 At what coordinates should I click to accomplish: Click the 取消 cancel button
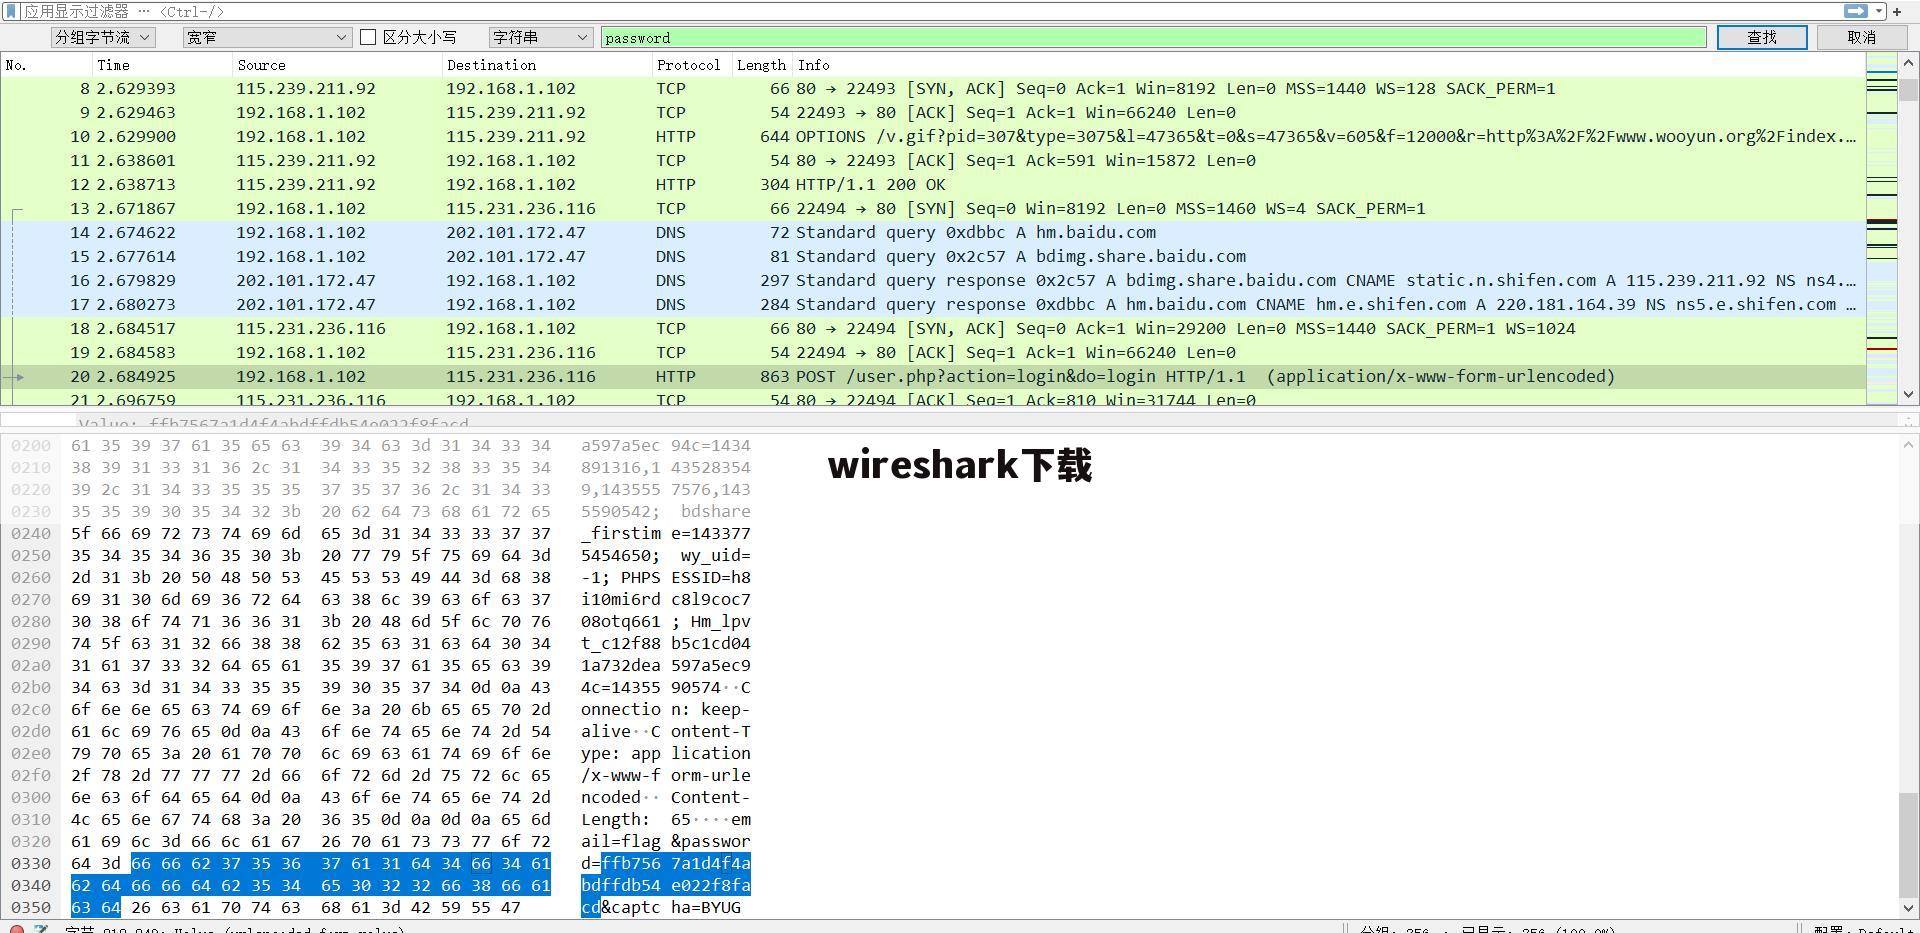(1861, 37)
